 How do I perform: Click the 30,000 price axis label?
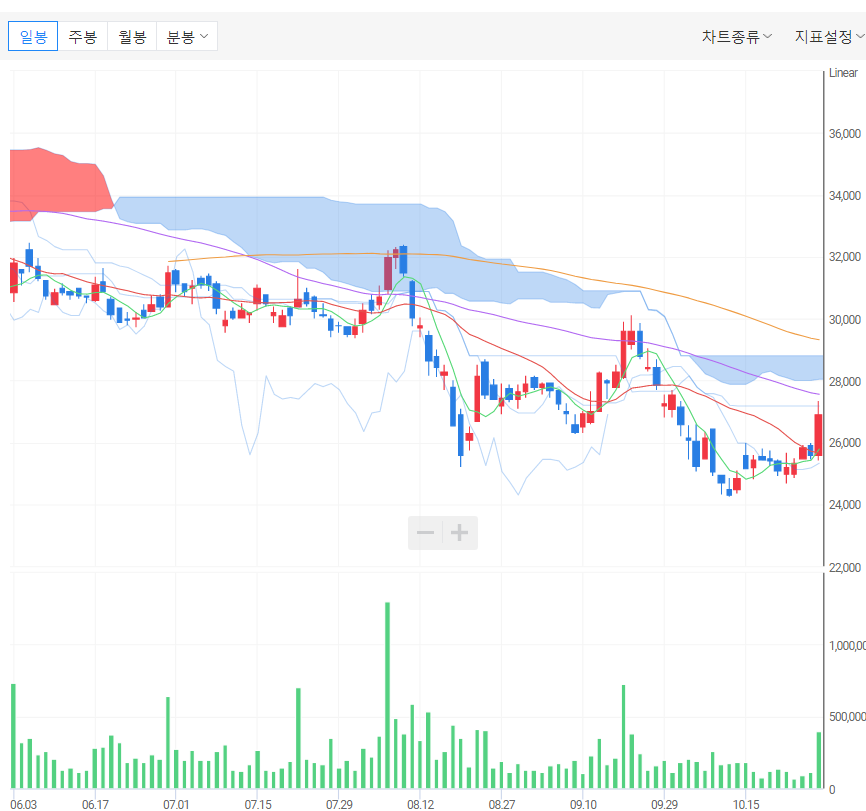pos(844,320)
